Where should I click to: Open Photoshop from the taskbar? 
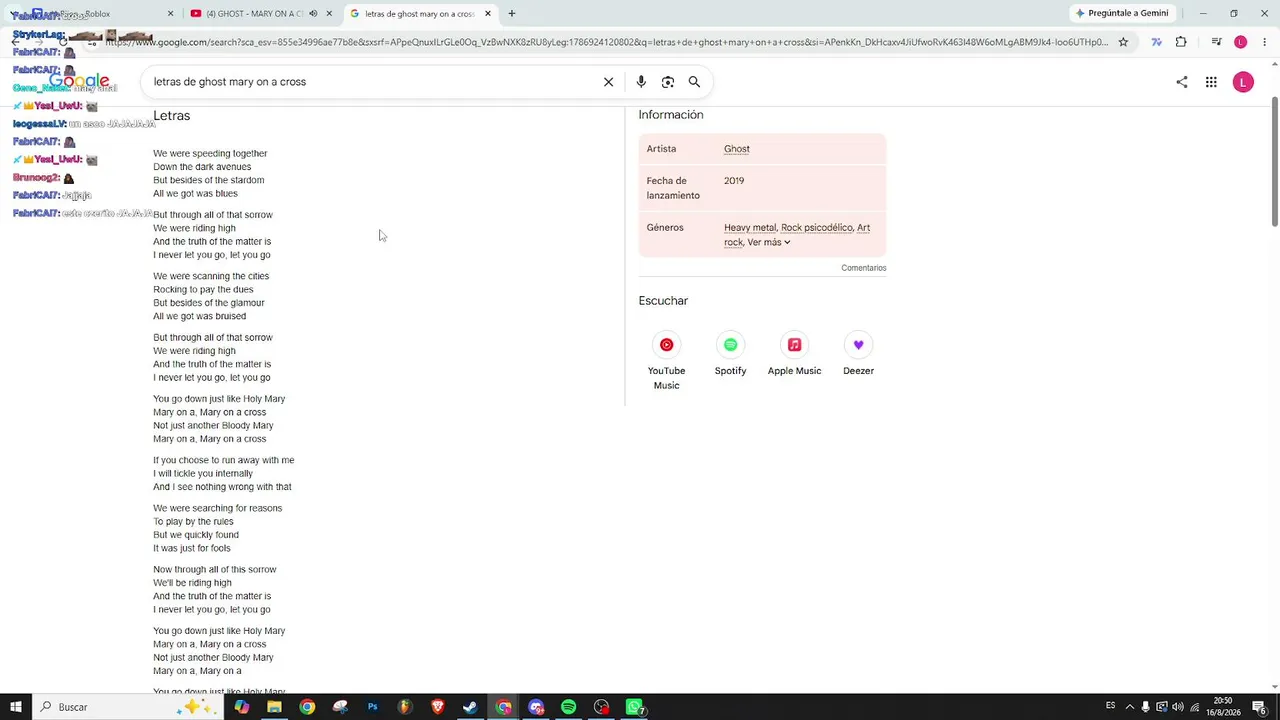[372, 707]
